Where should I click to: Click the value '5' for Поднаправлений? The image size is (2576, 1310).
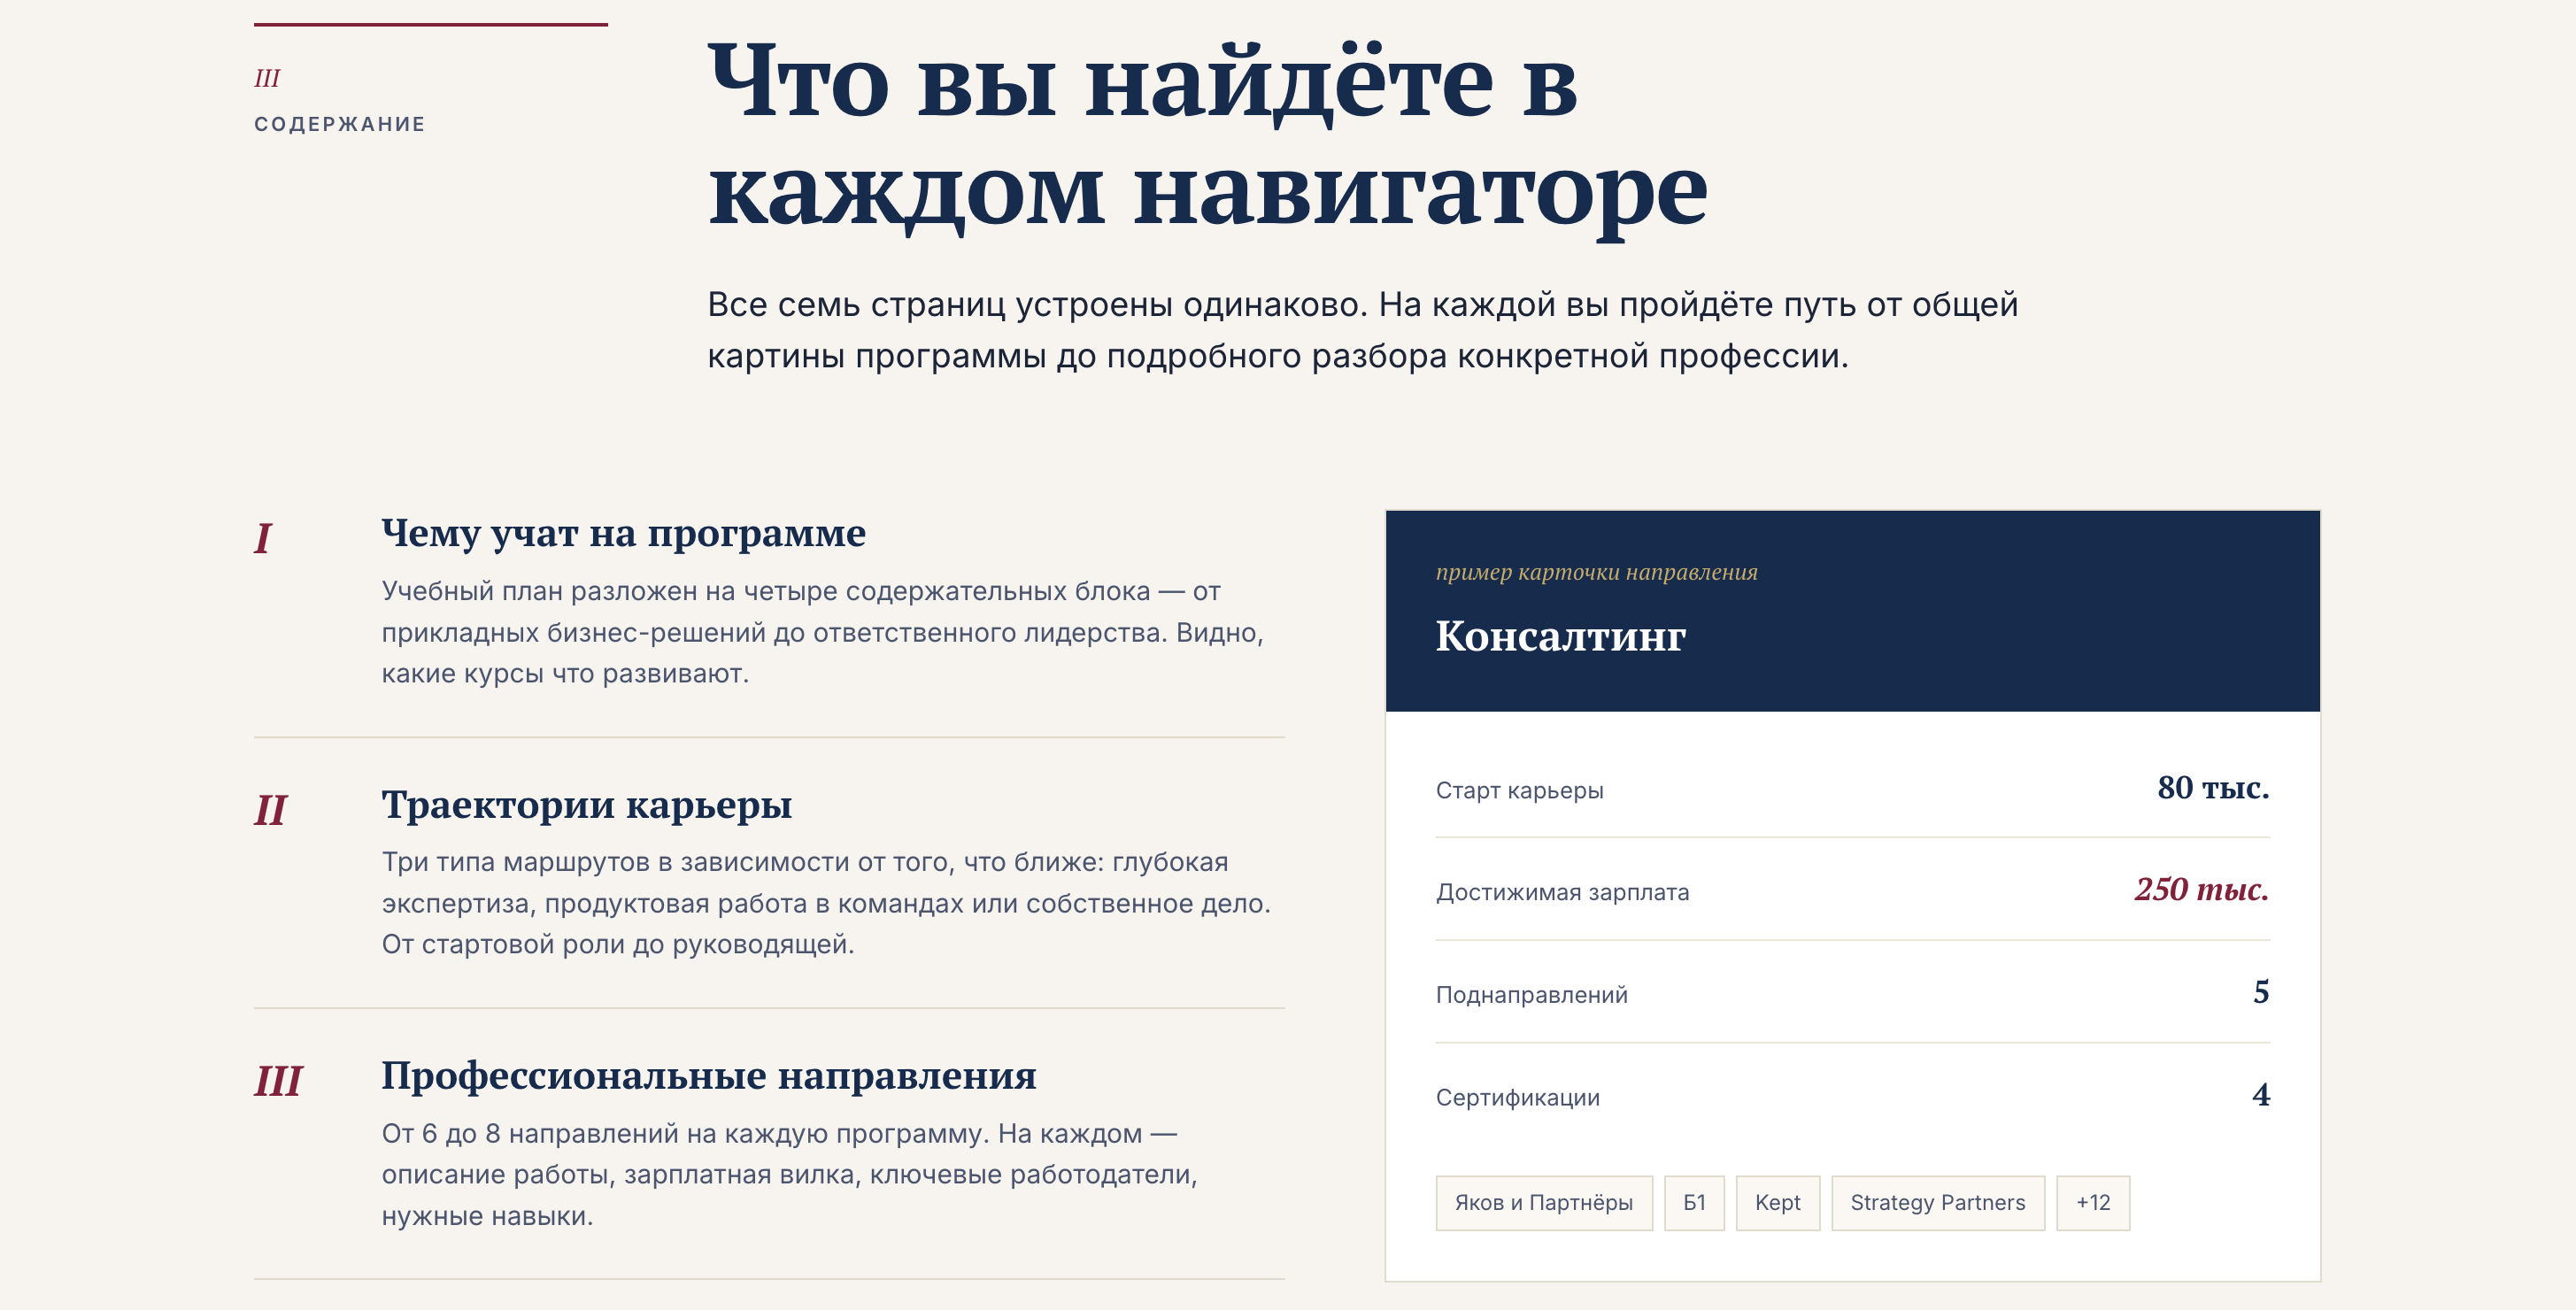coord(2260,992)
